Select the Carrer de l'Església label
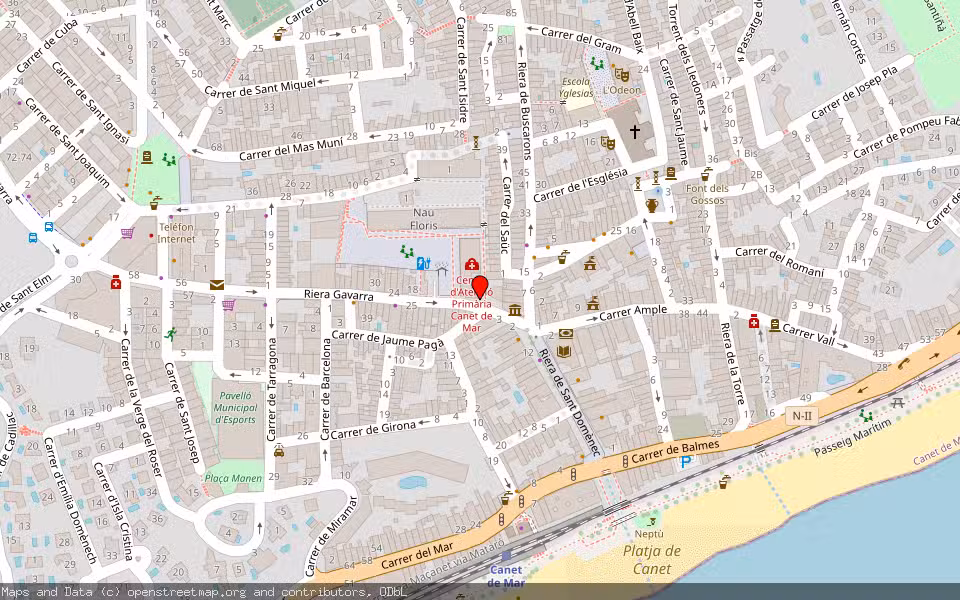Viewport: 960px width, 600px height. [580, 185]
